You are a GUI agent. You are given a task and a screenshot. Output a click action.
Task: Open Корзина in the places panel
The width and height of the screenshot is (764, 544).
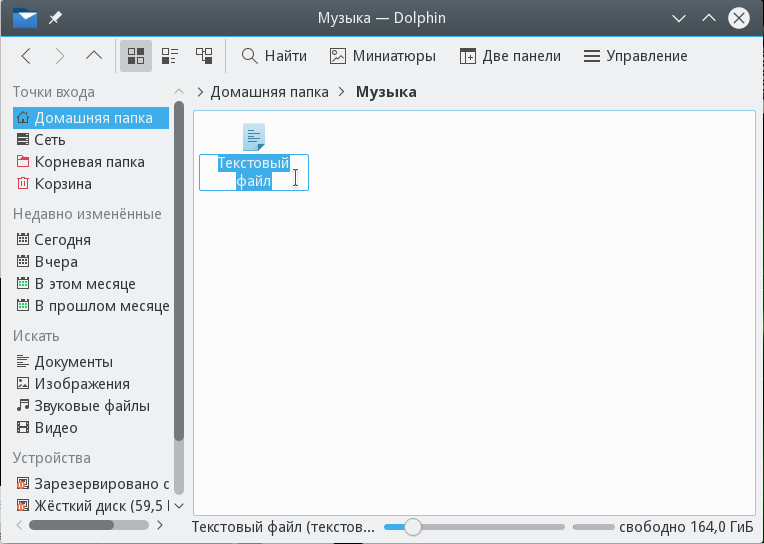62,184
